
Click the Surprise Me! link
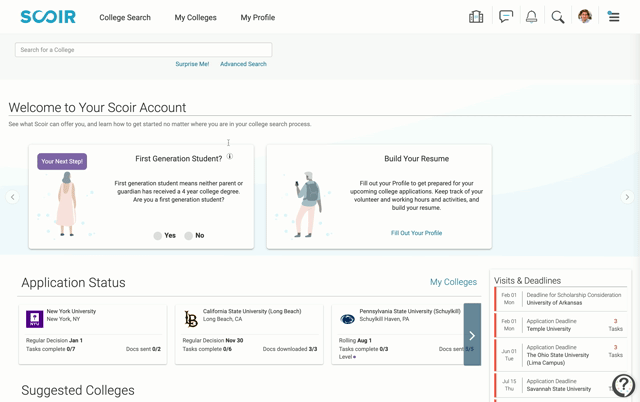[x=192, y=64]
